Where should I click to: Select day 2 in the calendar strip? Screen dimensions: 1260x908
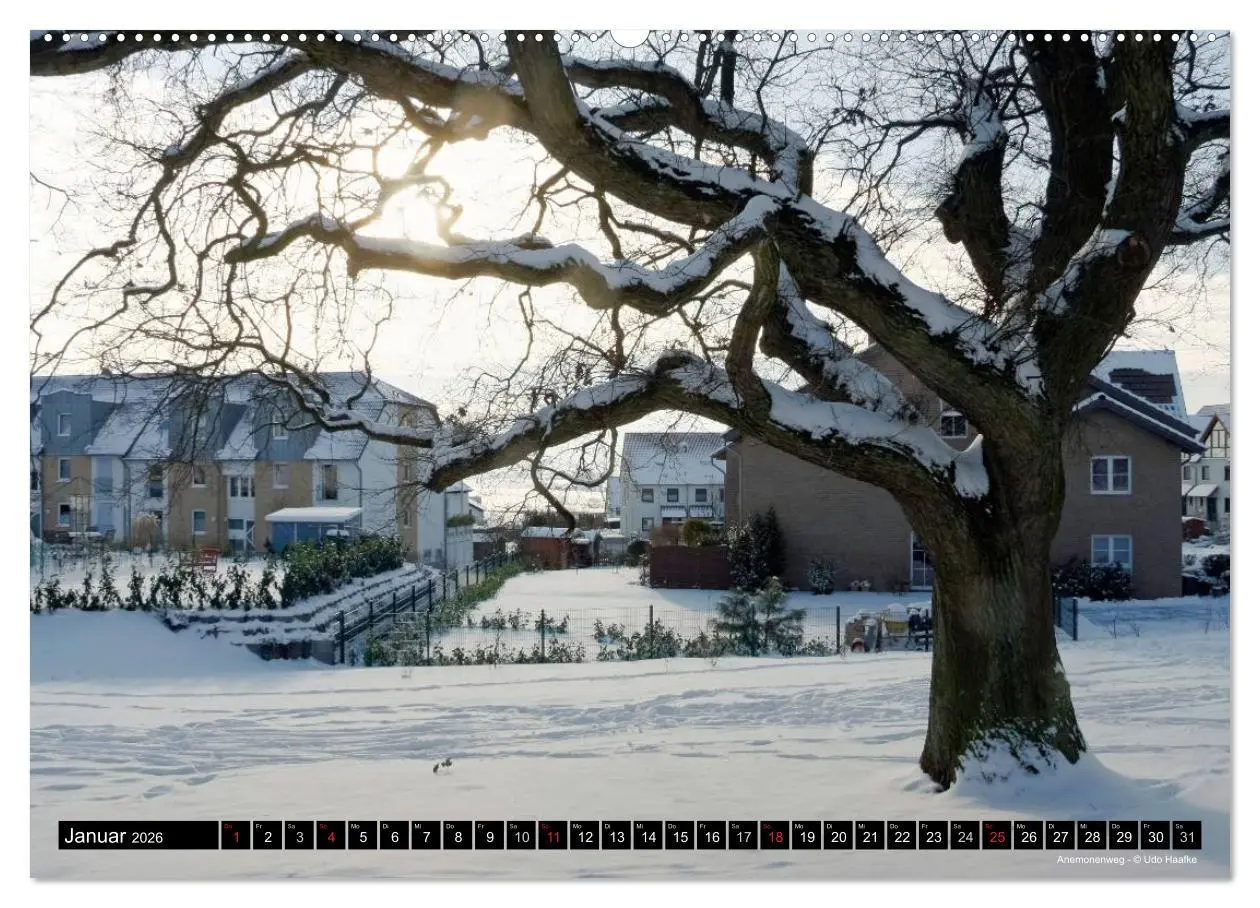(x=267, y=836)
